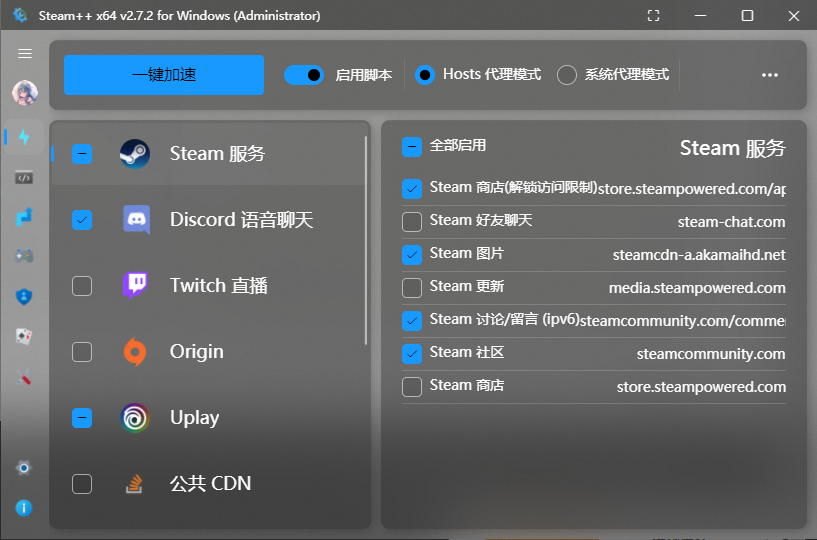Toggle the 全部启用 checkbox
The width and height of the screenshot is (817, 540).
tap(412, 147)
